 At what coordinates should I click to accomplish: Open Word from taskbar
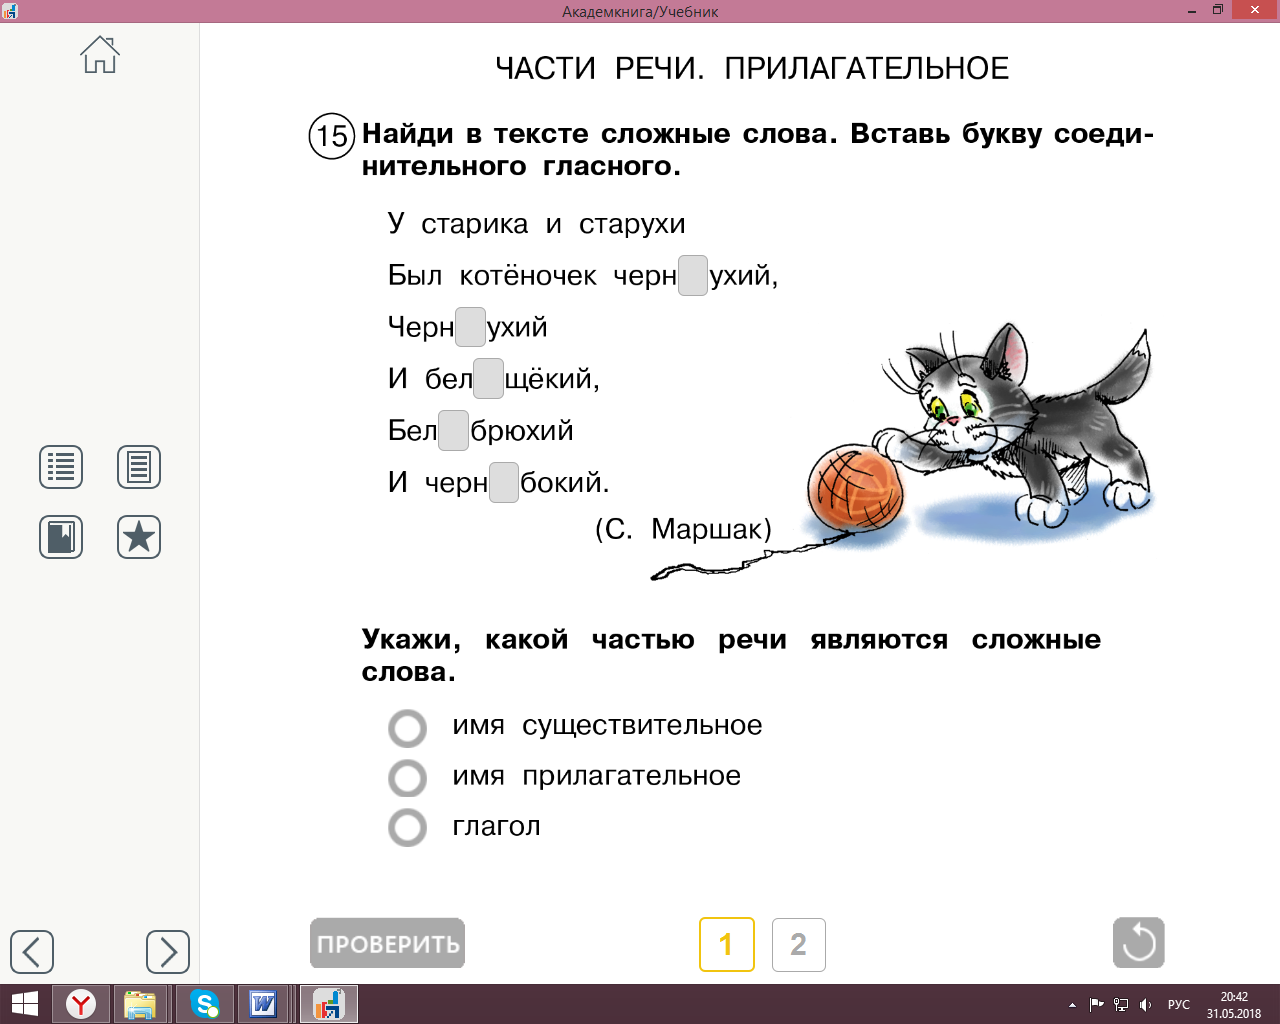click(x=264, y=1004)
